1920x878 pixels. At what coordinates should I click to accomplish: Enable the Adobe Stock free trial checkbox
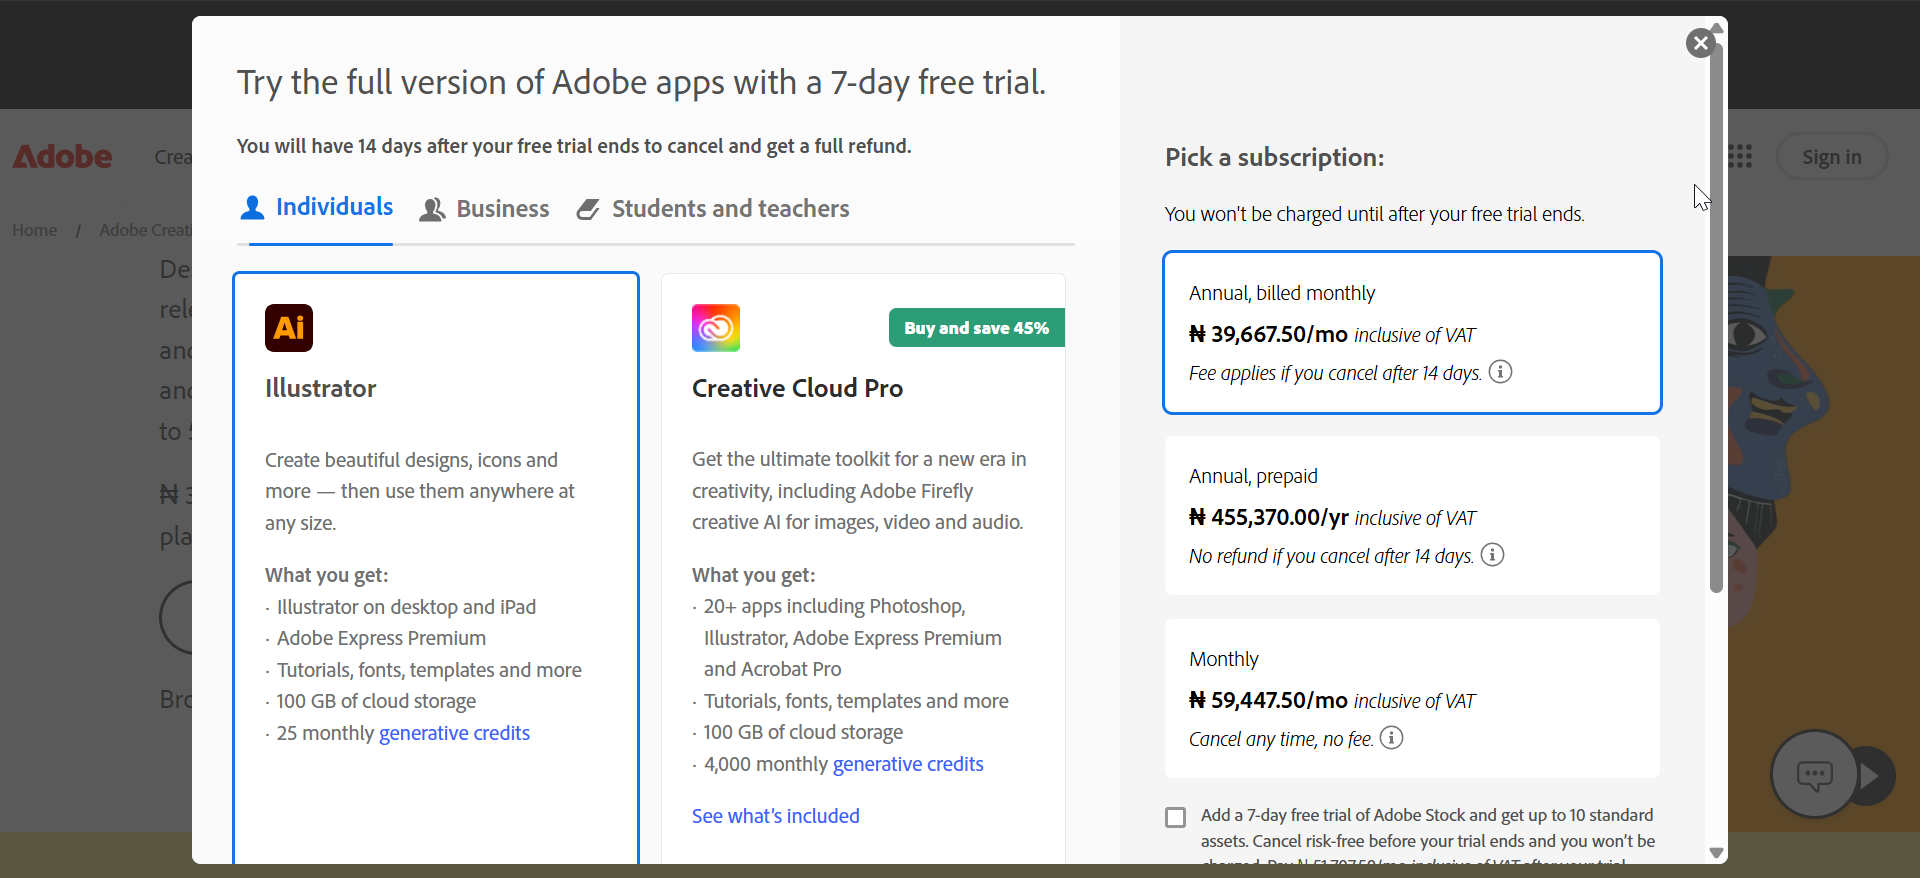(1176, 817)
